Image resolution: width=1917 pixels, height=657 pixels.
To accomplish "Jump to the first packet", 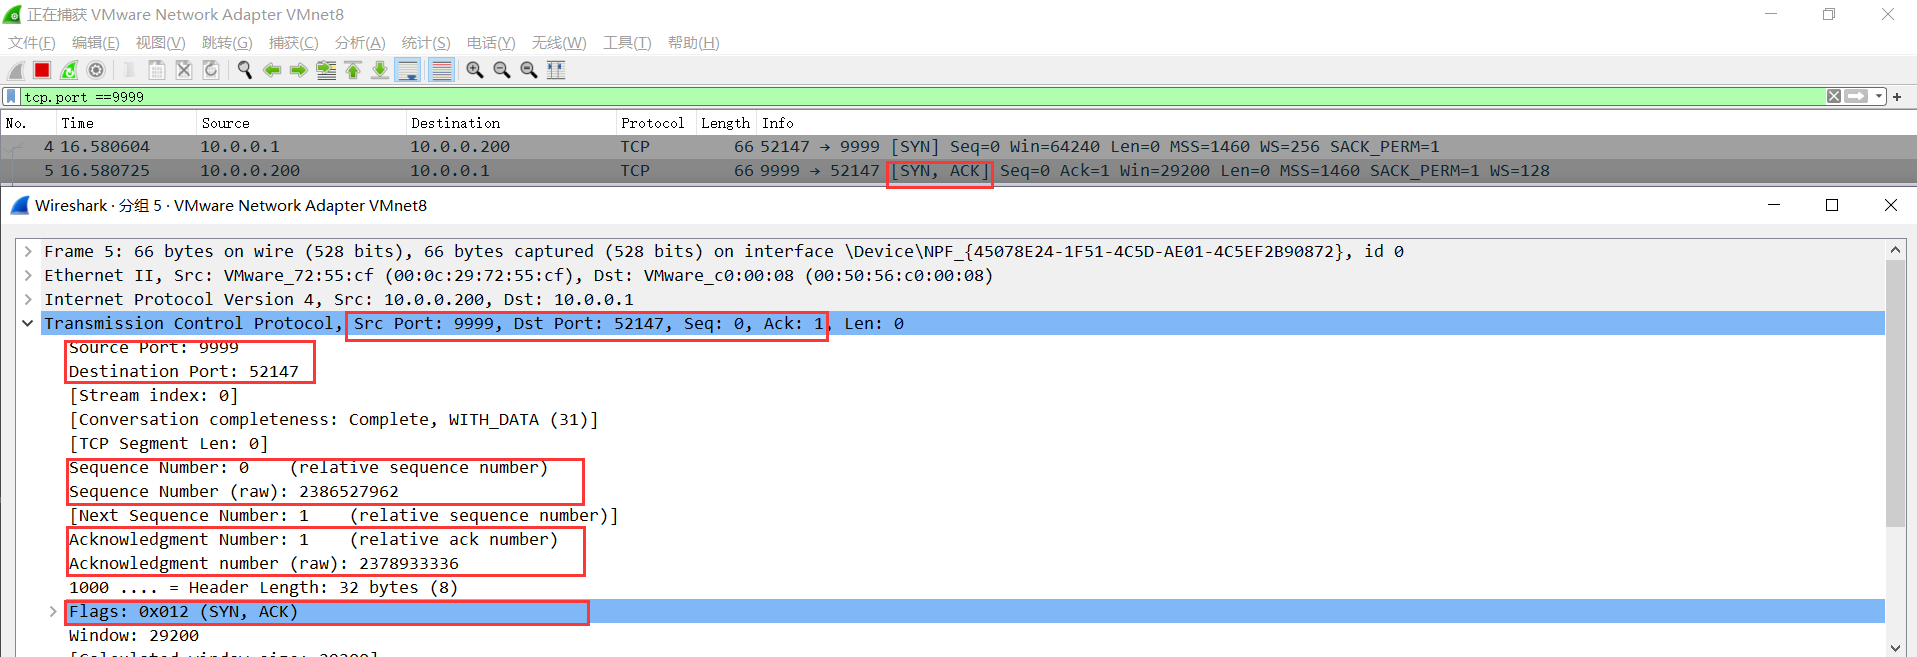I will click(x=353, y=70).
